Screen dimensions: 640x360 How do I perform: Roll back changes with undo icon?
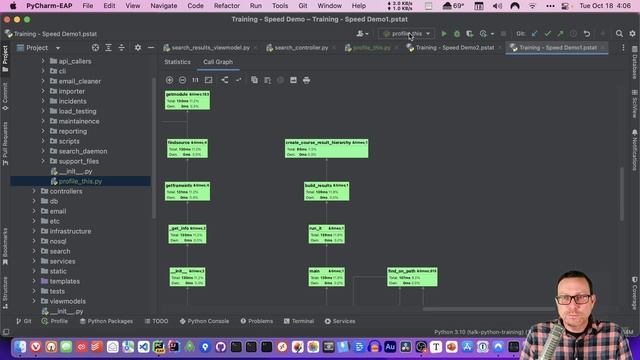pyautogui.click(x=587, y=33)
